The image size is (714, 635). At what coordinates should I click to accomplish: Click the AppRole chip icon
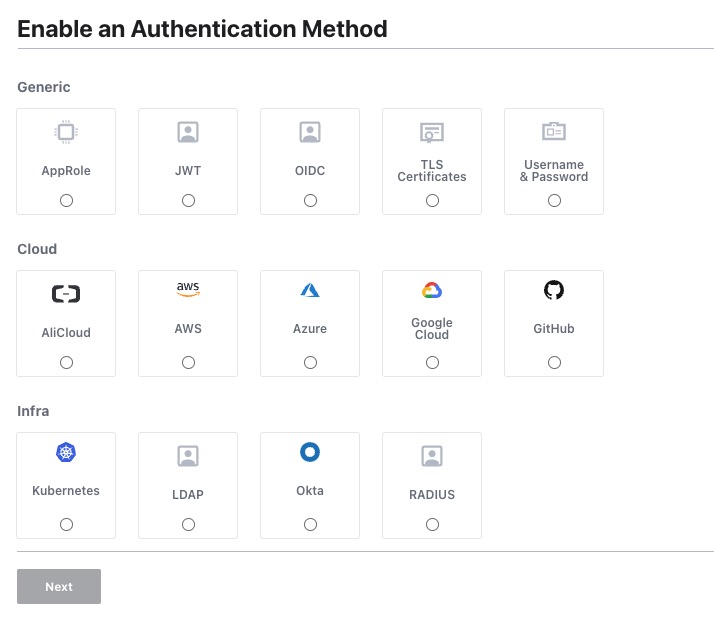coord(66,132)
